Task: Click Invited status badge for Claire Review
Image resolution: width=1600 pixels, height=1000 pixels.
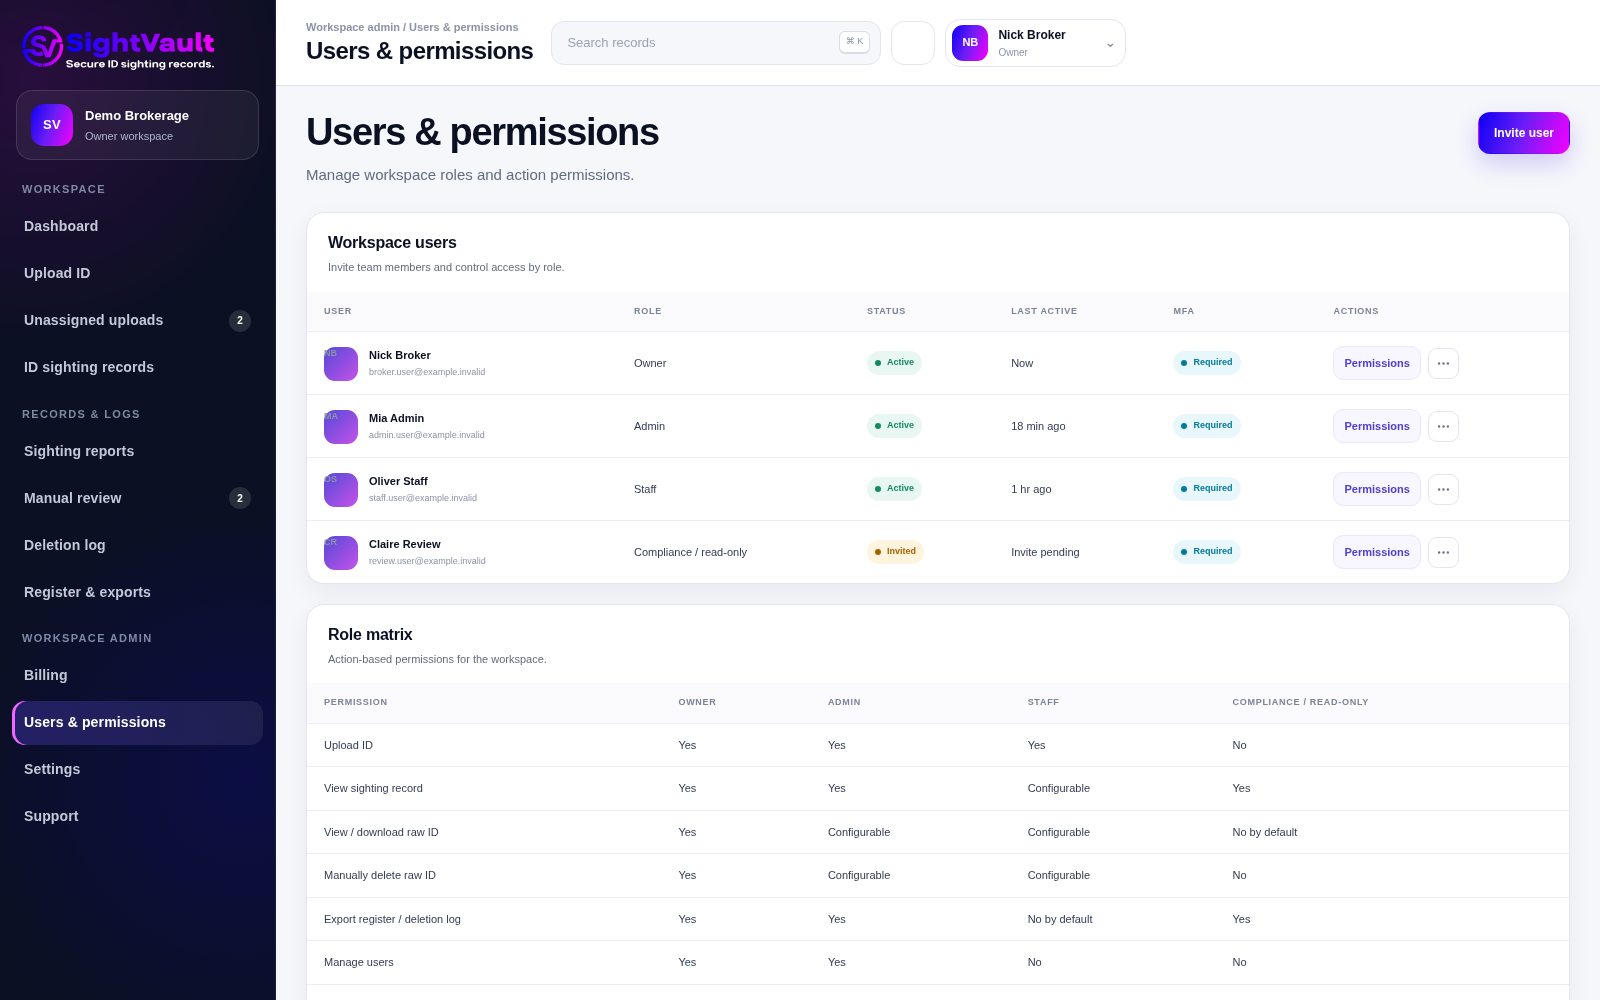Action: pyautogui.click(x=895, y=552)
